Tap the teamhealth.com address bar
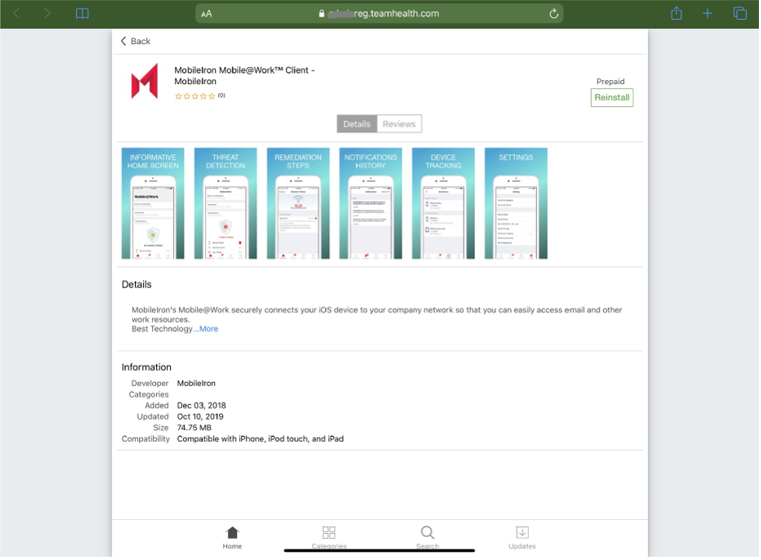Screen dimensions: 761x560 tap(380, 14)
